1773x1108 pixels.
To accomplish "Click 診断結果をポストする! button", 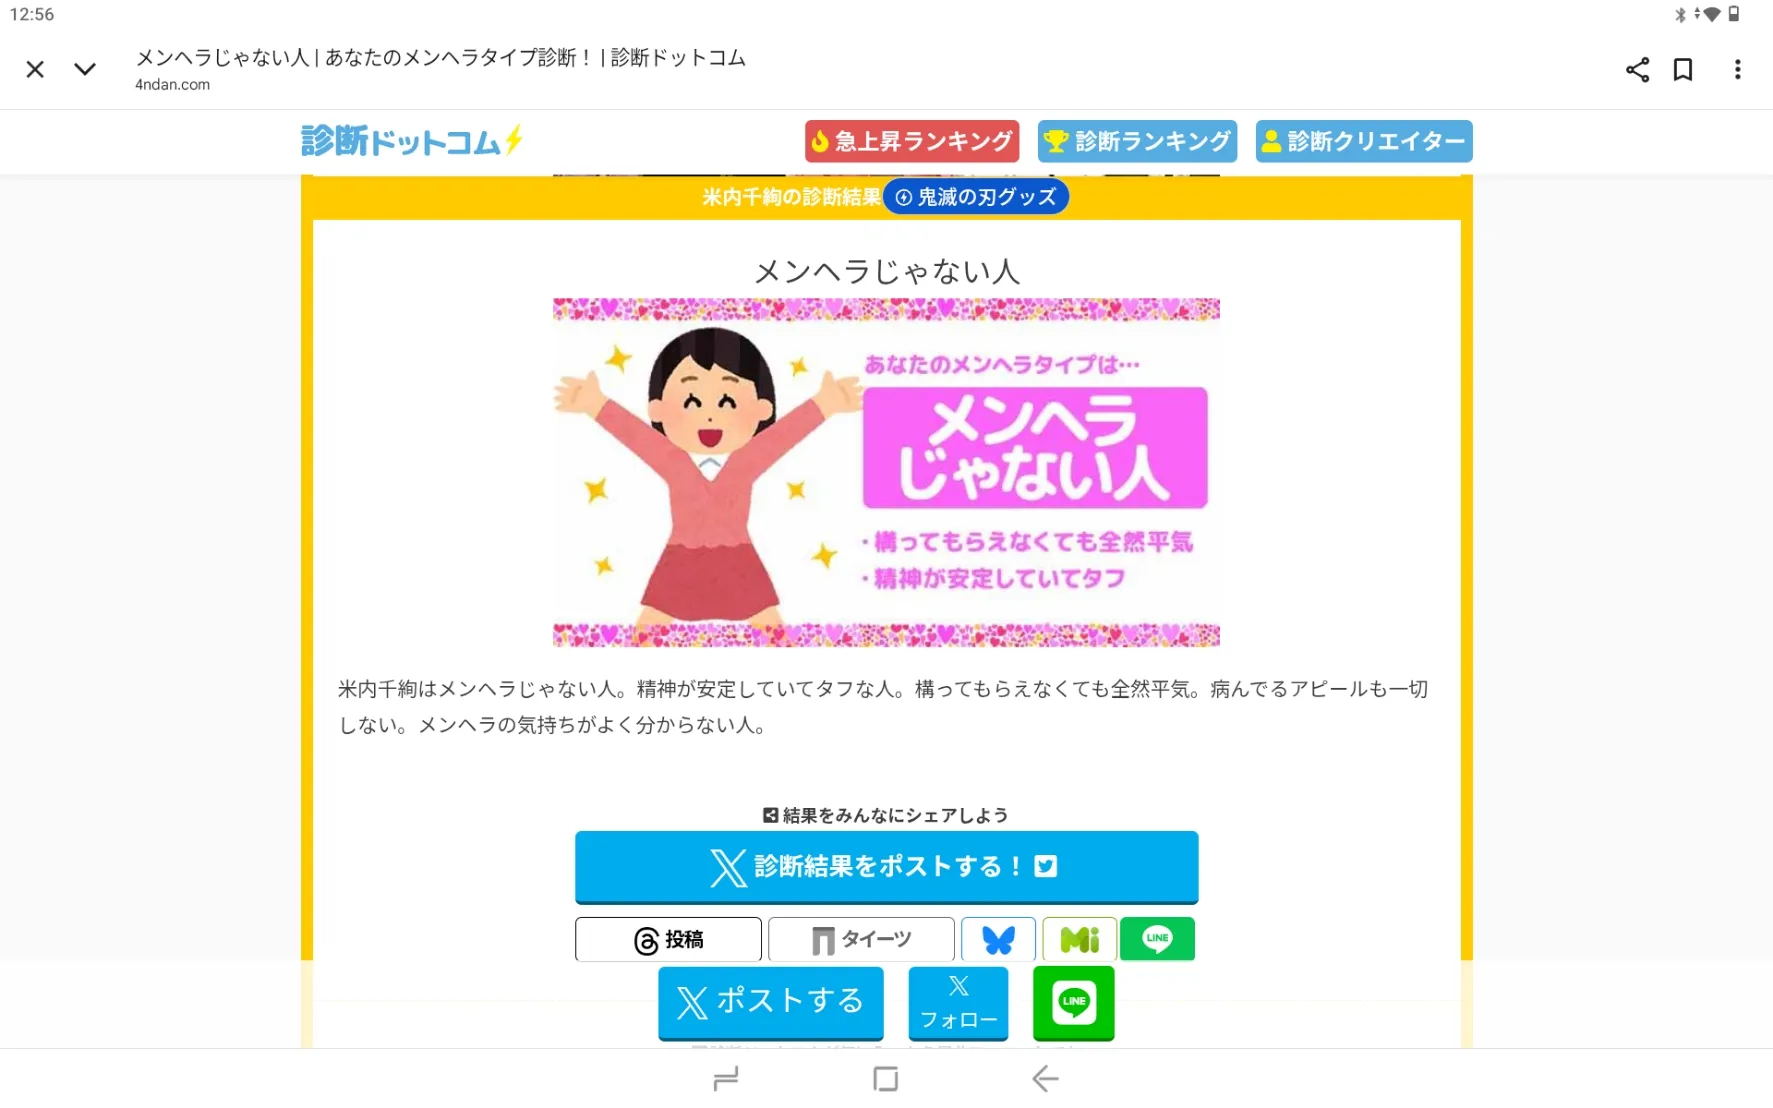I will click(886, 867).
